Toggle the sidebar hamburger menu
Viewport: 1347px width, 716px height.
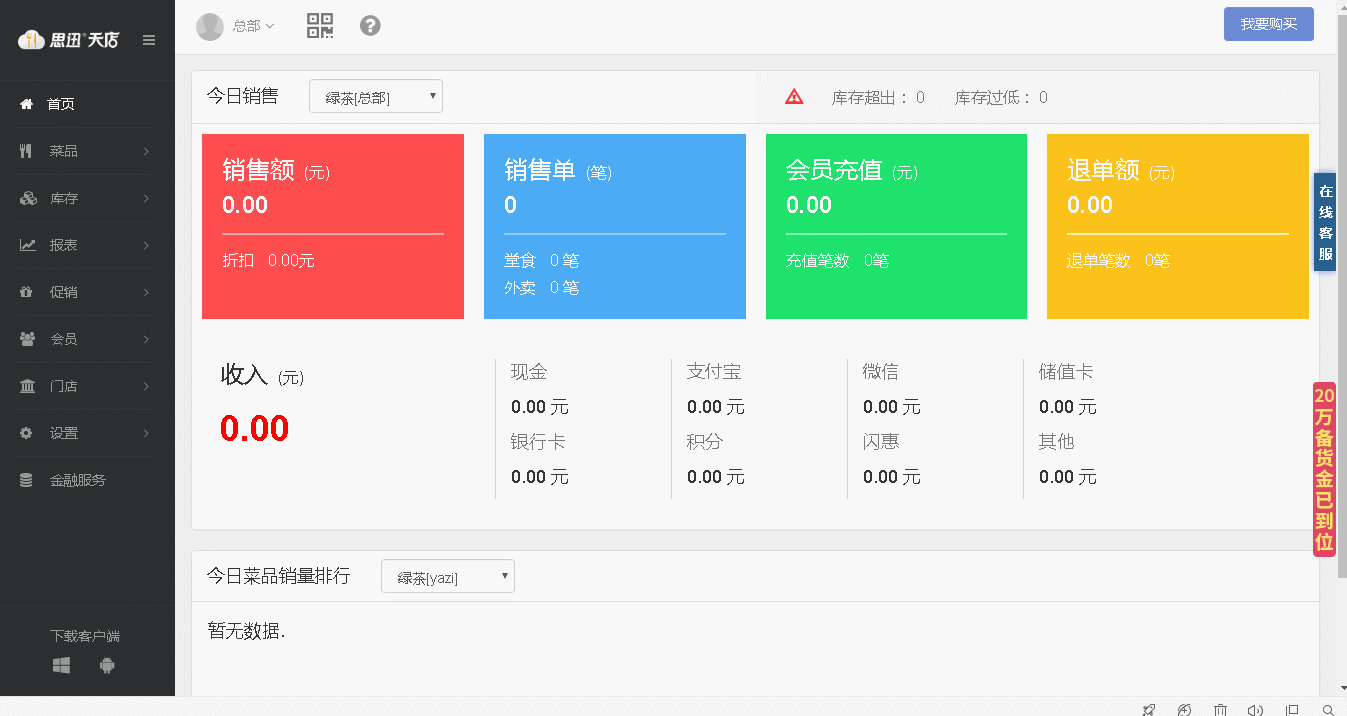pyautogui.click(x=149, y=40)
